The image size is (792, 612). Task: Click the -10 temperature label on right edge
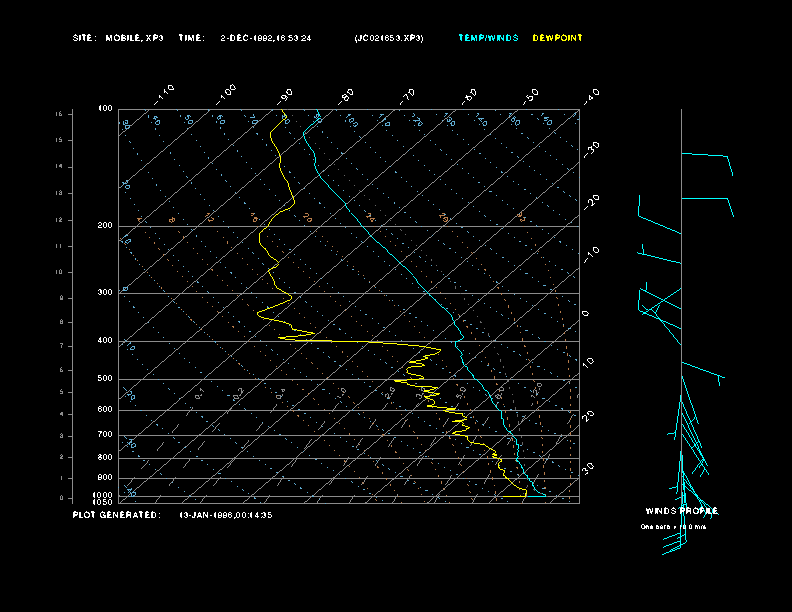click(591, 255)
